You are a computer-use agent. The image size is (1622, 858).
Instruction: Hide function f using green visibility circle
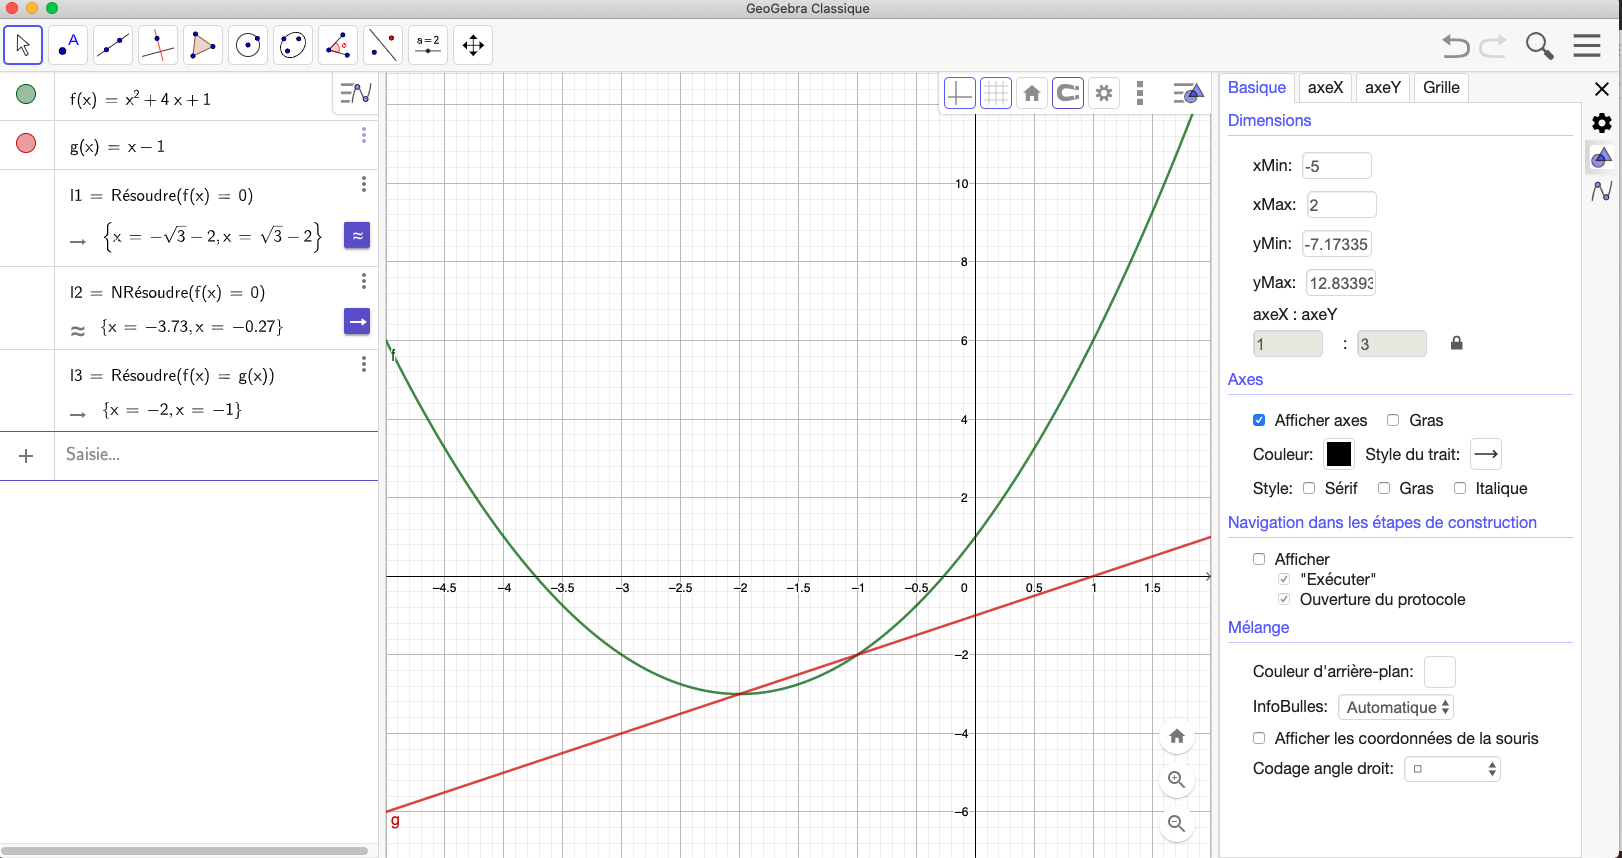point(26,94)
